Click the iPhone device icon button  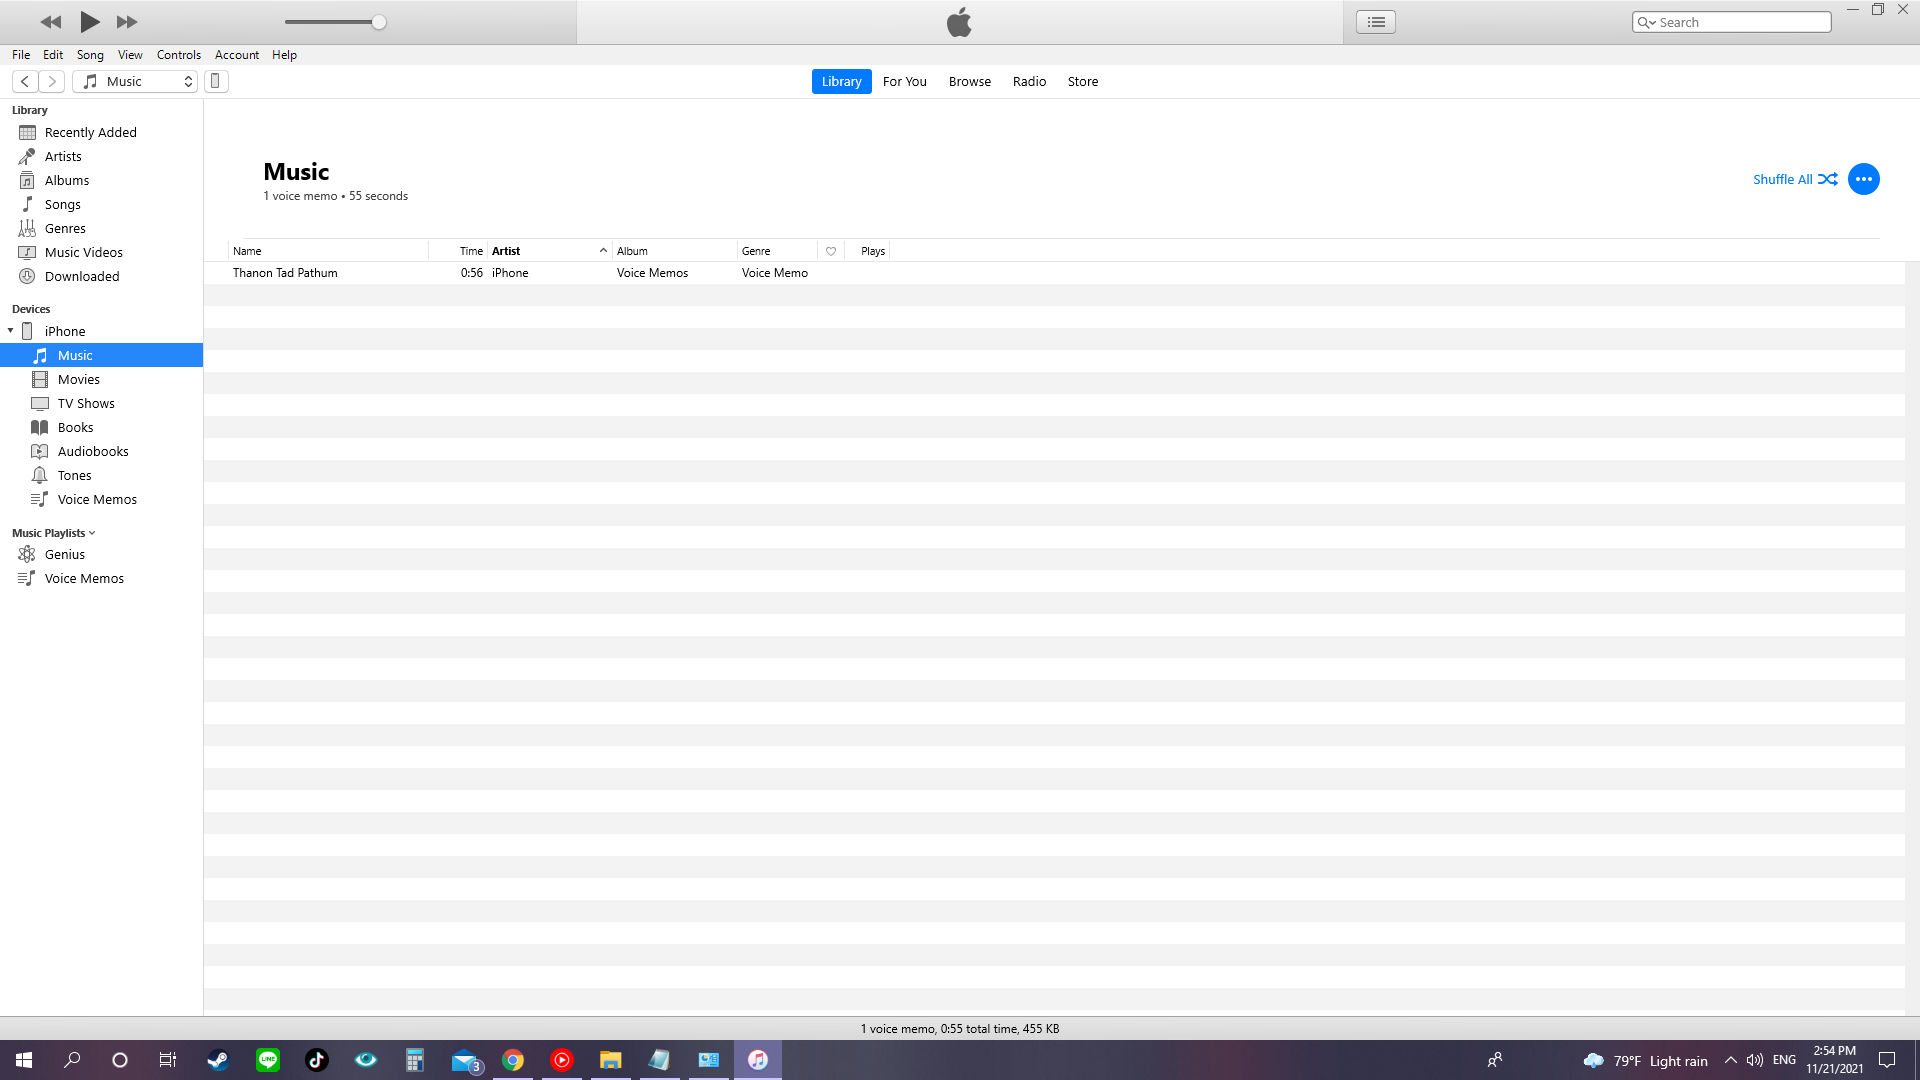[x=216, y=82]
